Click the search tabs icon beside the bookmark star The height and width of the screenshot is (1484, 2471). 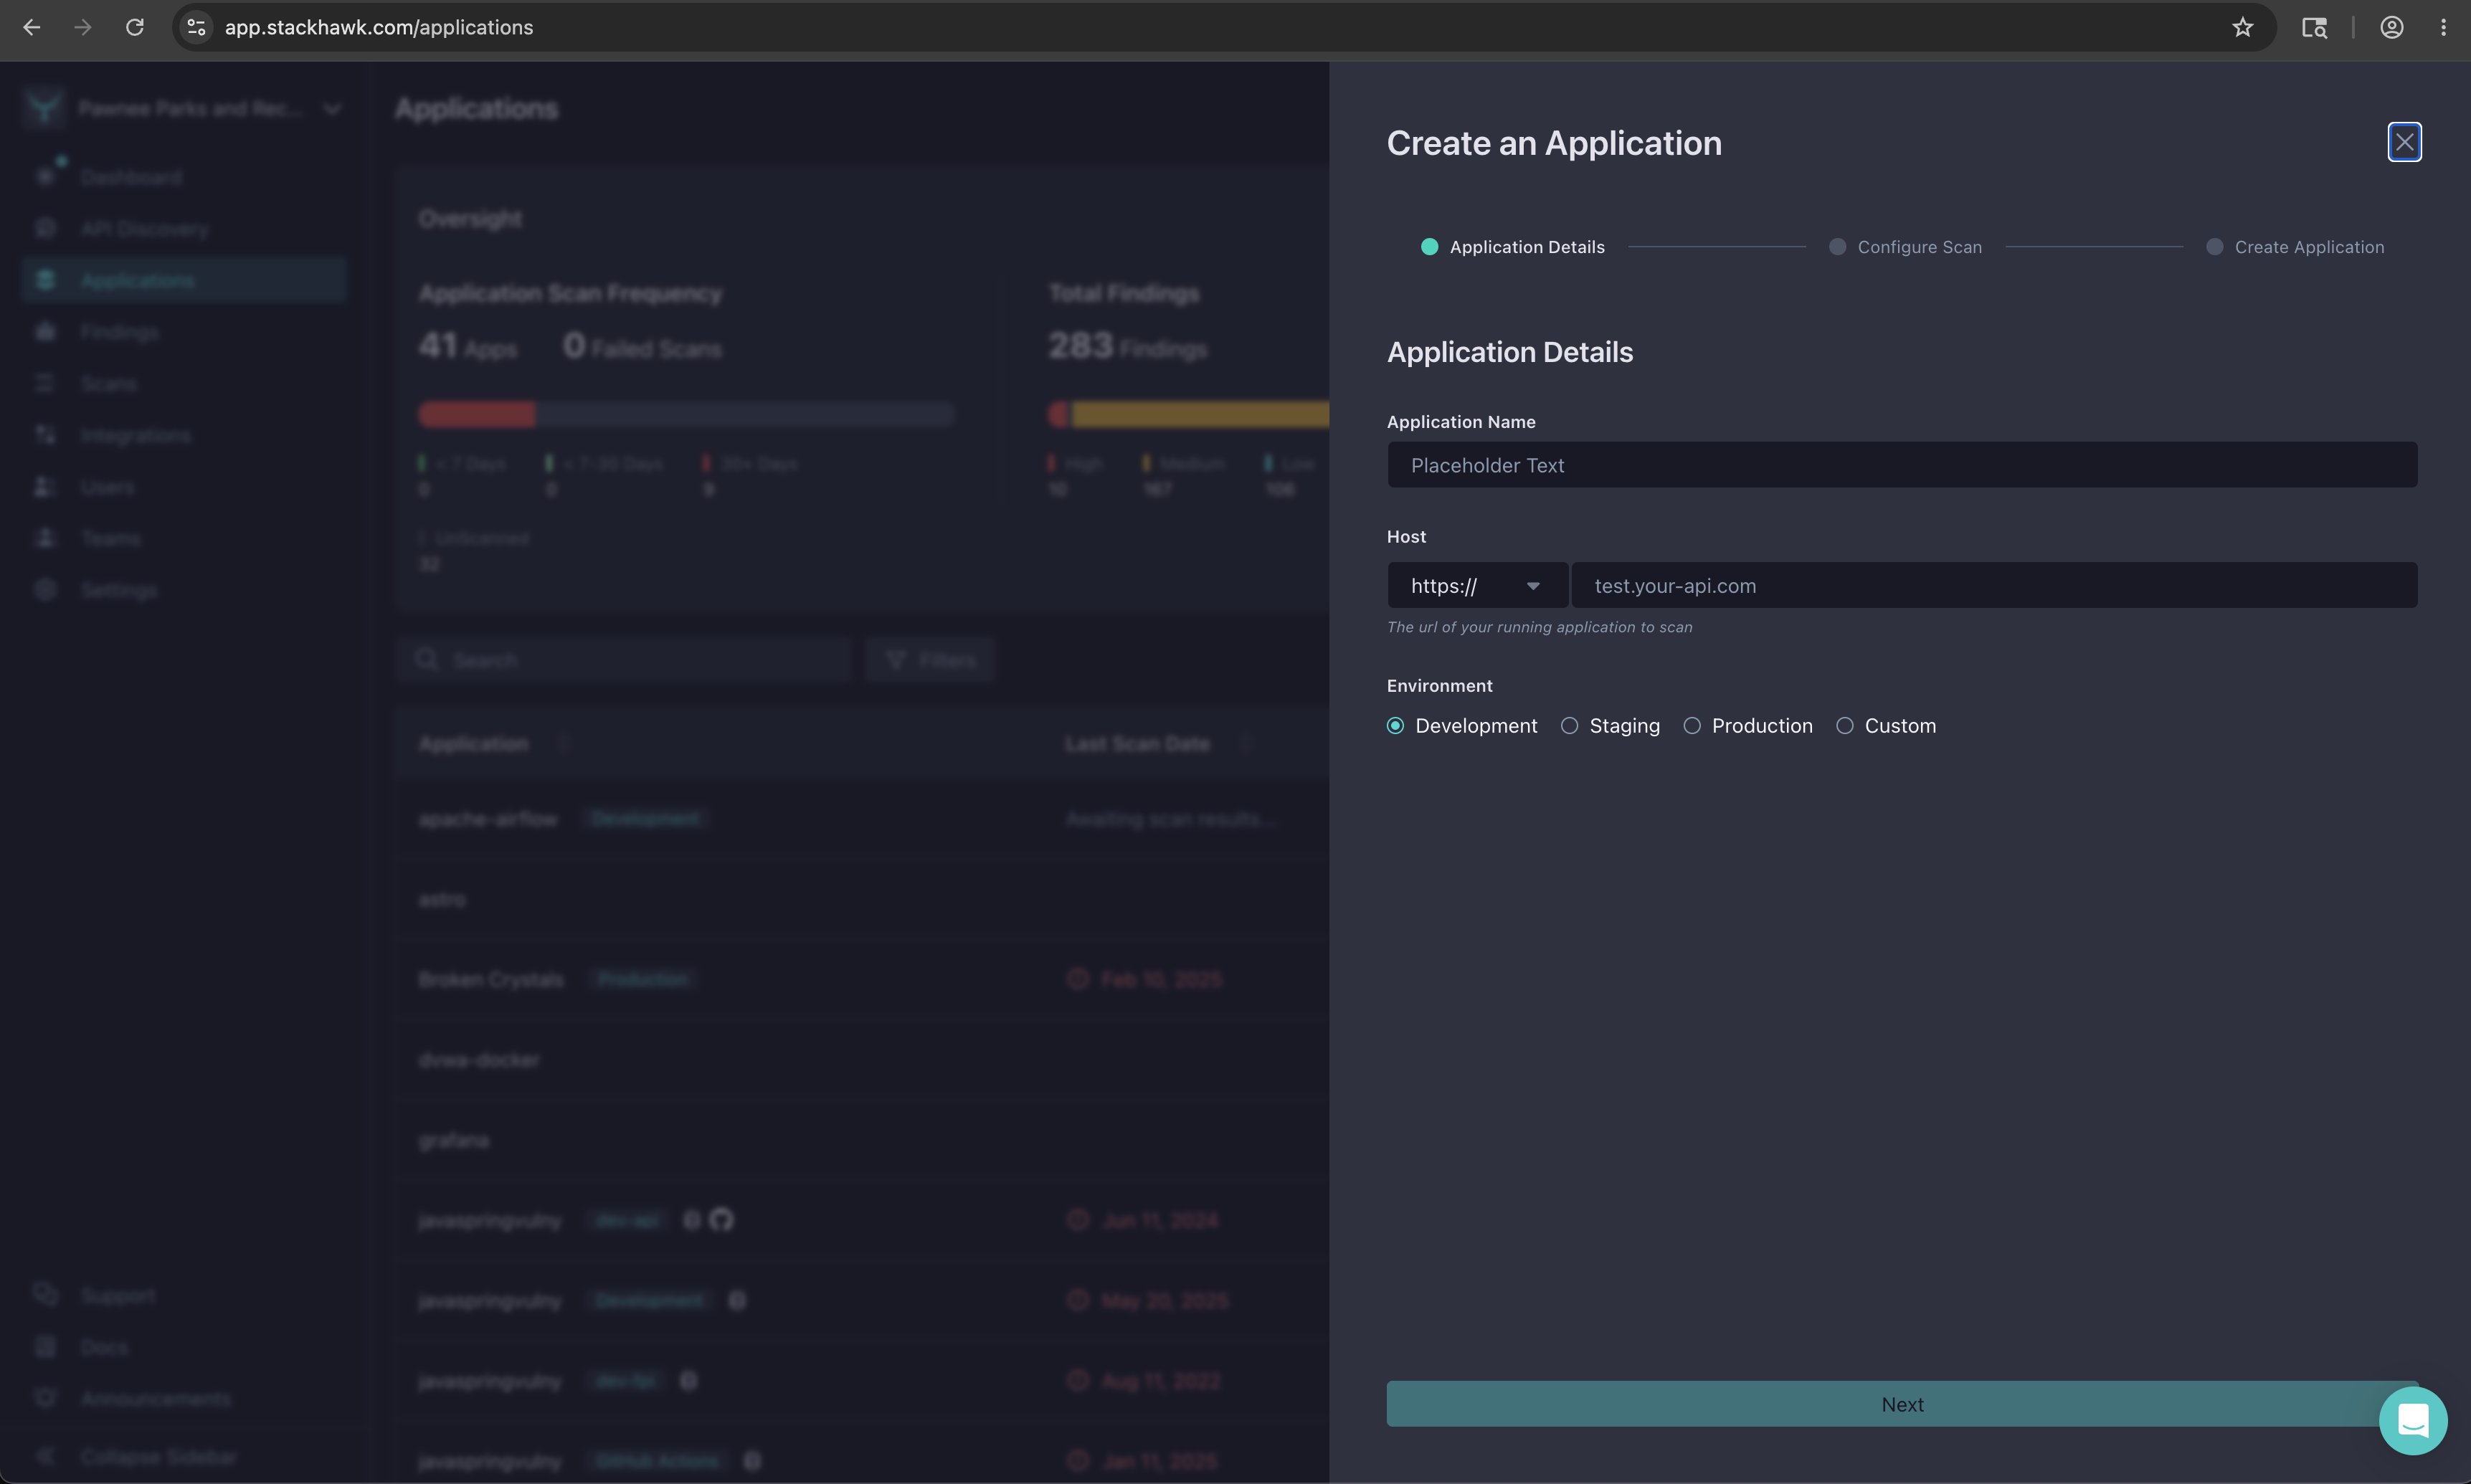pyautogui.click(x=2315, y=27)
